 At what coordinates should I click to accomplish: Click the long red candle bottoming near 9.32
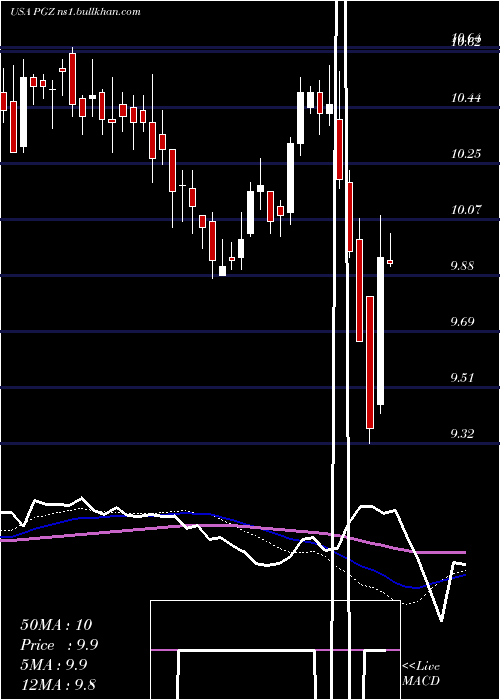pos(370,362)
